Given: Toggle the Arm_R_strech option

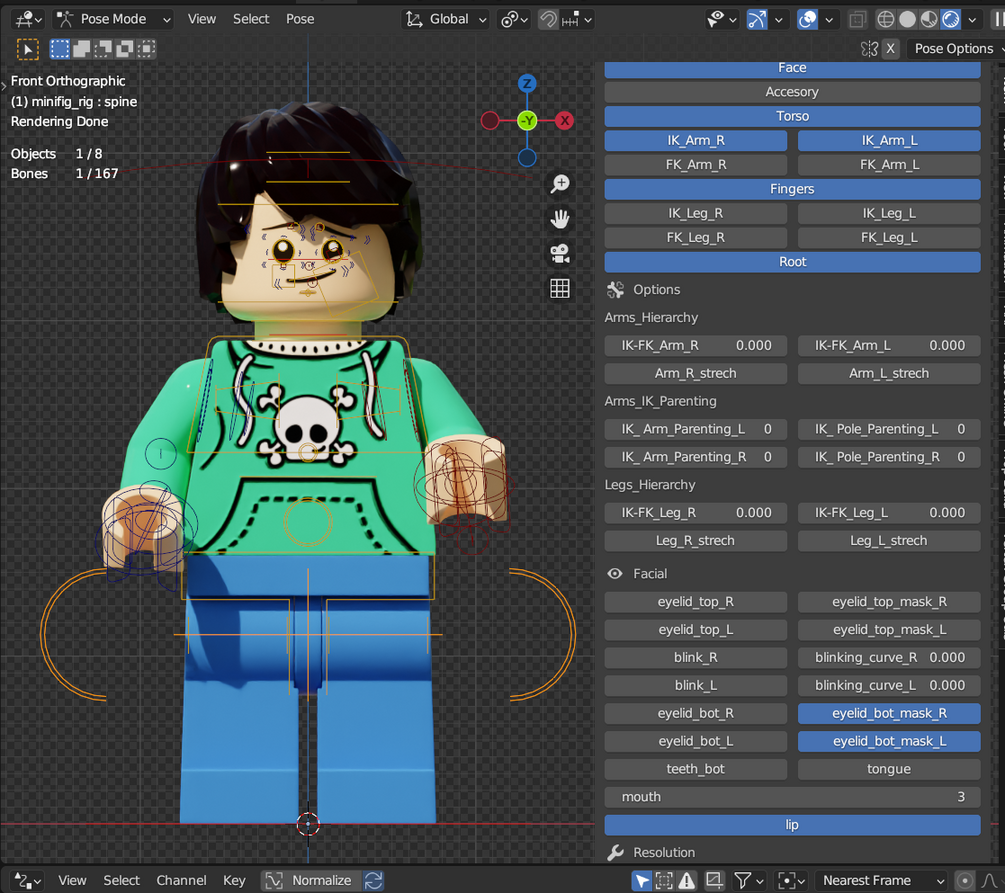Looking at the screenshot, I should coord(695,373).
